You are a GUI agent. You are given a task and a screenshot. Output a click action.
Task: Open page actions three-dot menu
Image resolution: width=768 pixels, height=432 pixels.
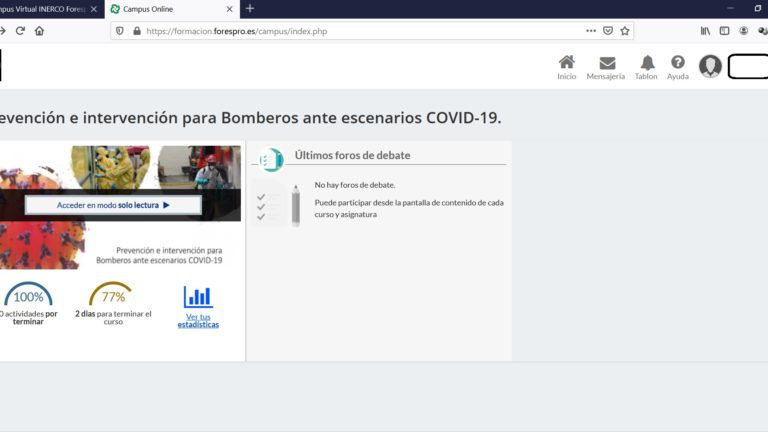click(x=591, y=31)
